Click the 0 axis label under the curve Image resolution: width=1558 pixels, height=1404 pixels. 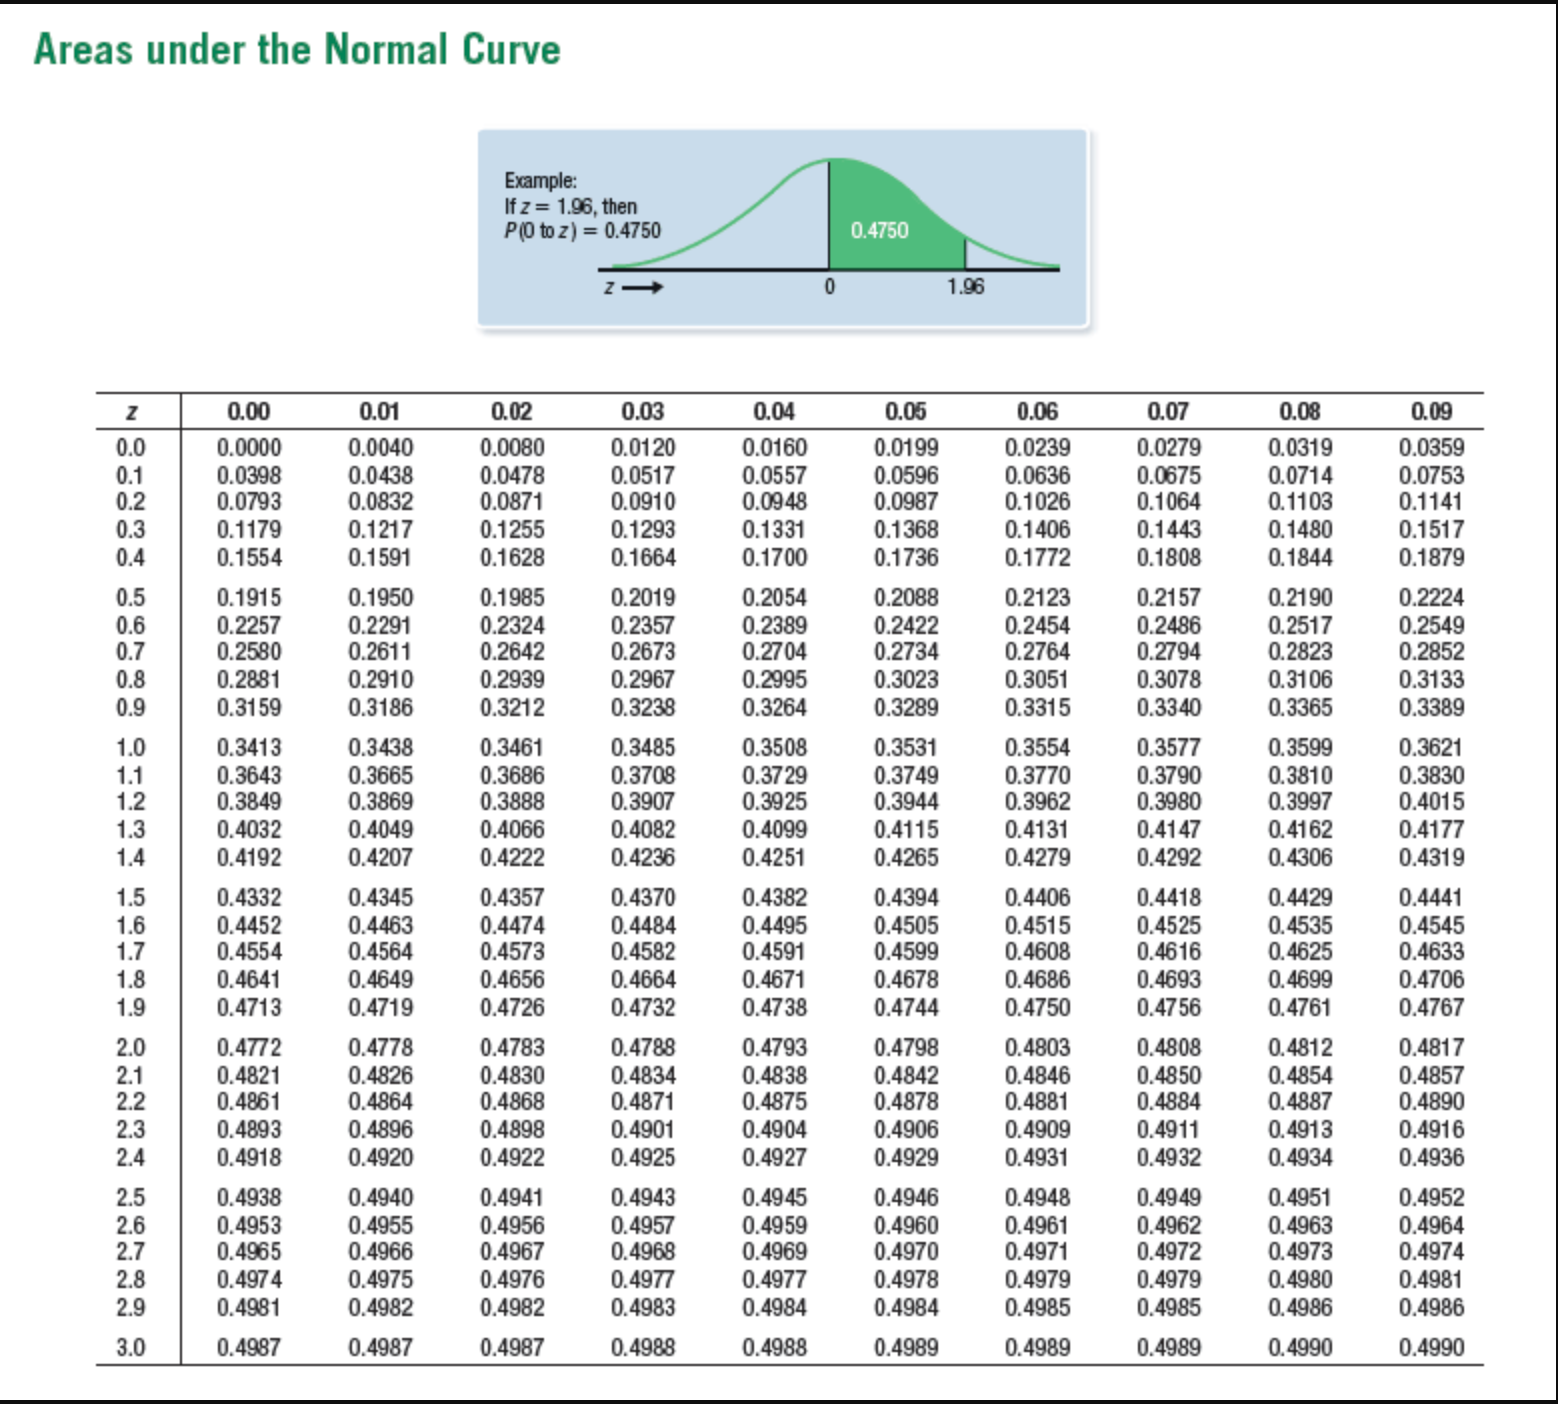(x=829, y=287)
